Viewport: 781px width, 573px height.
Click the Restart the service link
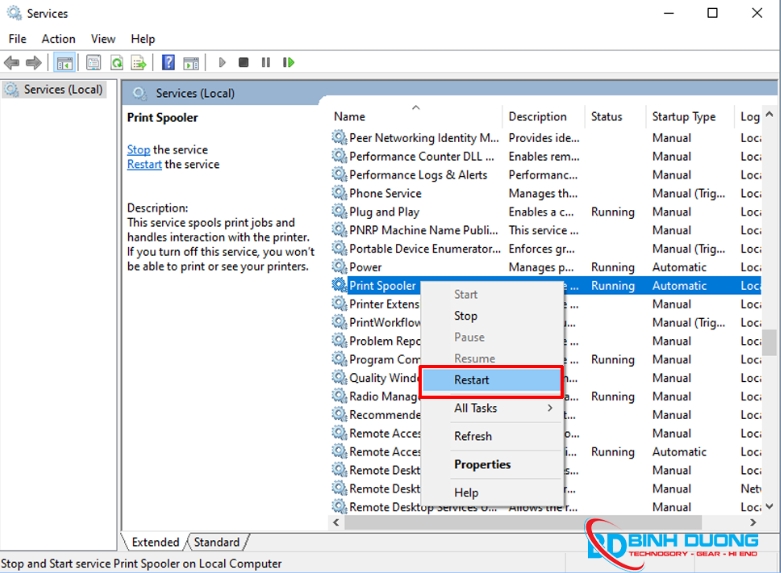tap(144, 165)
